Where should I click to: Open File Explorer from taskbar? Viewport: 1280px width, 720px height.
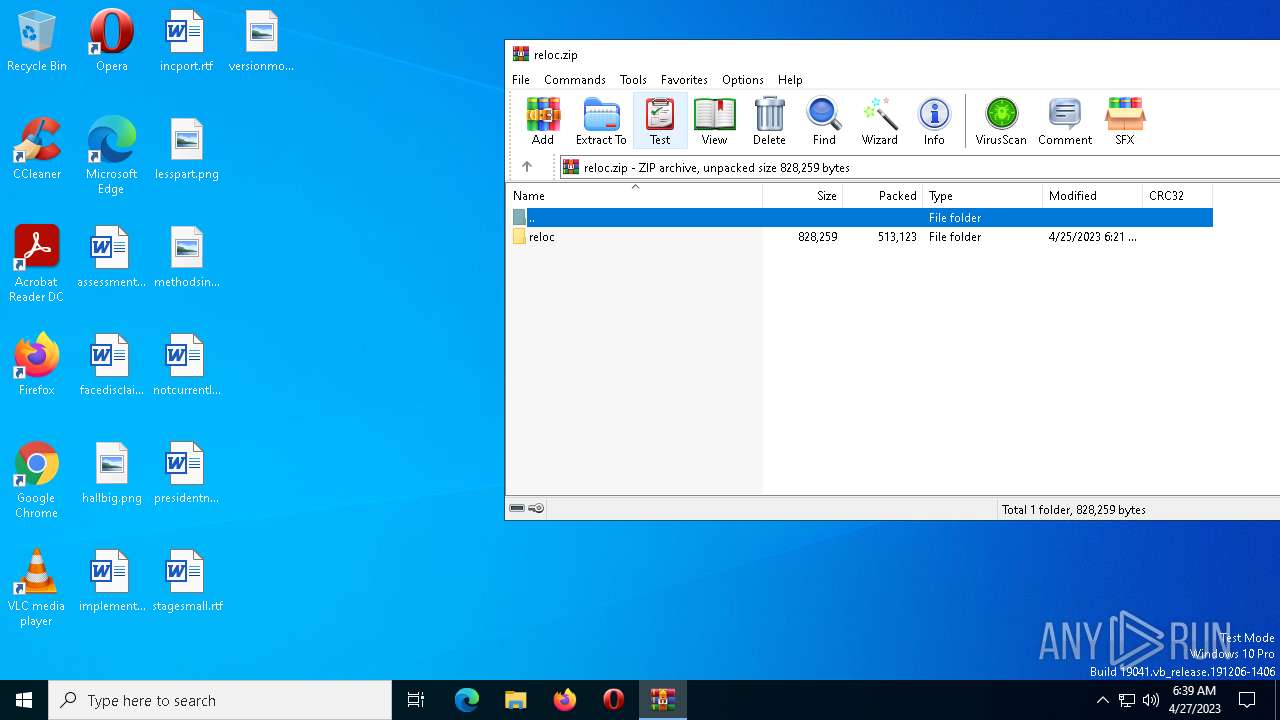[515, 700]
